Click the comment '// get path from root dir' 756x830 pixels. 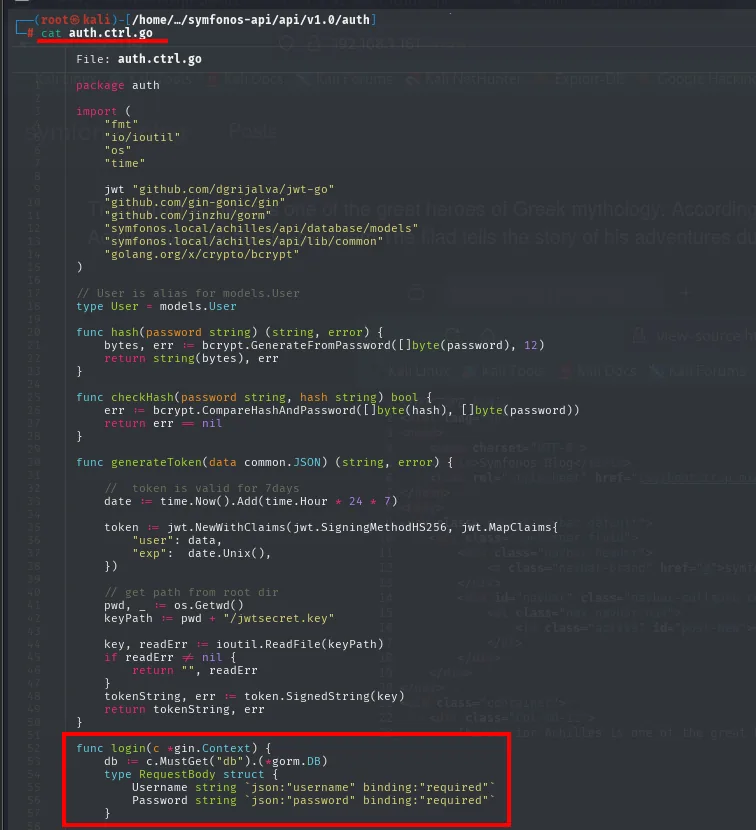pos(191,592)
